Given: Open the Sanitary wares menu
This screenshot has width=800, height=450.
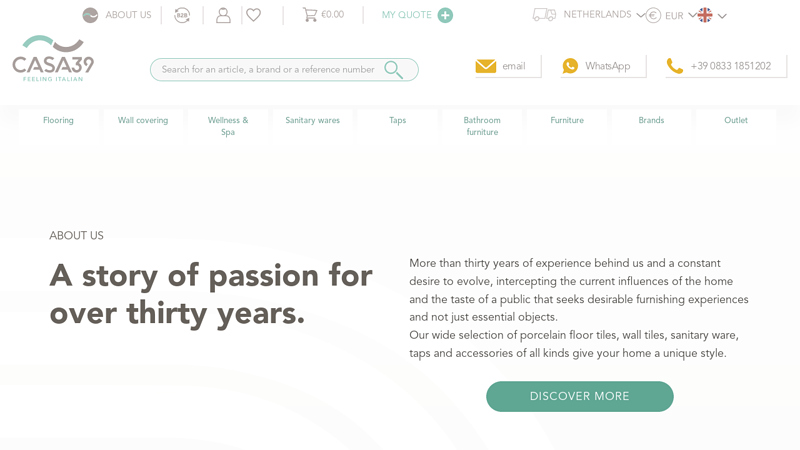Looking at the screenshot, I should point(312,120).
